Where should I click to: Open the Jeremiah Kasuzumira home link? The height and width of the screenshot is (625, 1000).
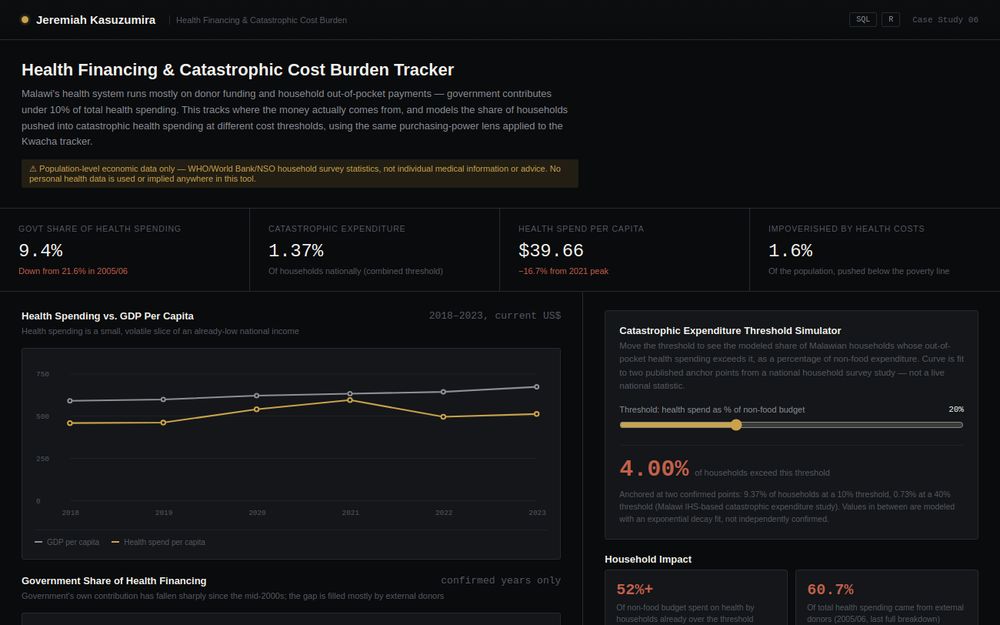click(x=96, y=20)
